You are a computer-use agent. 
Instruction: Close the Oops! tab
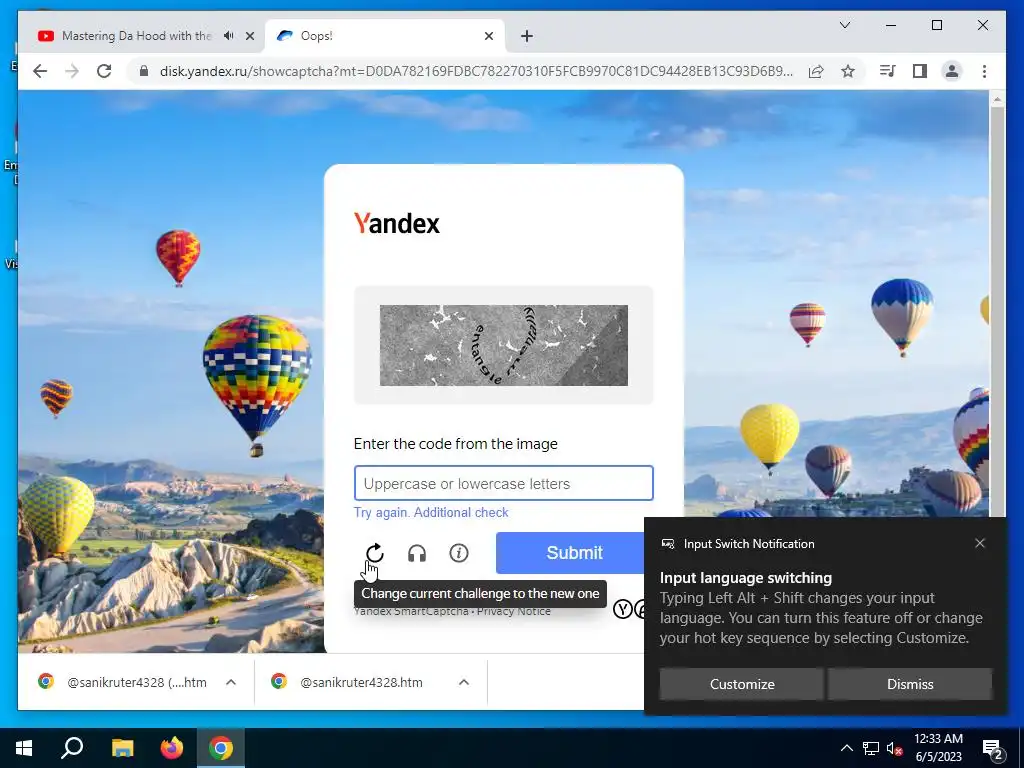488,36
